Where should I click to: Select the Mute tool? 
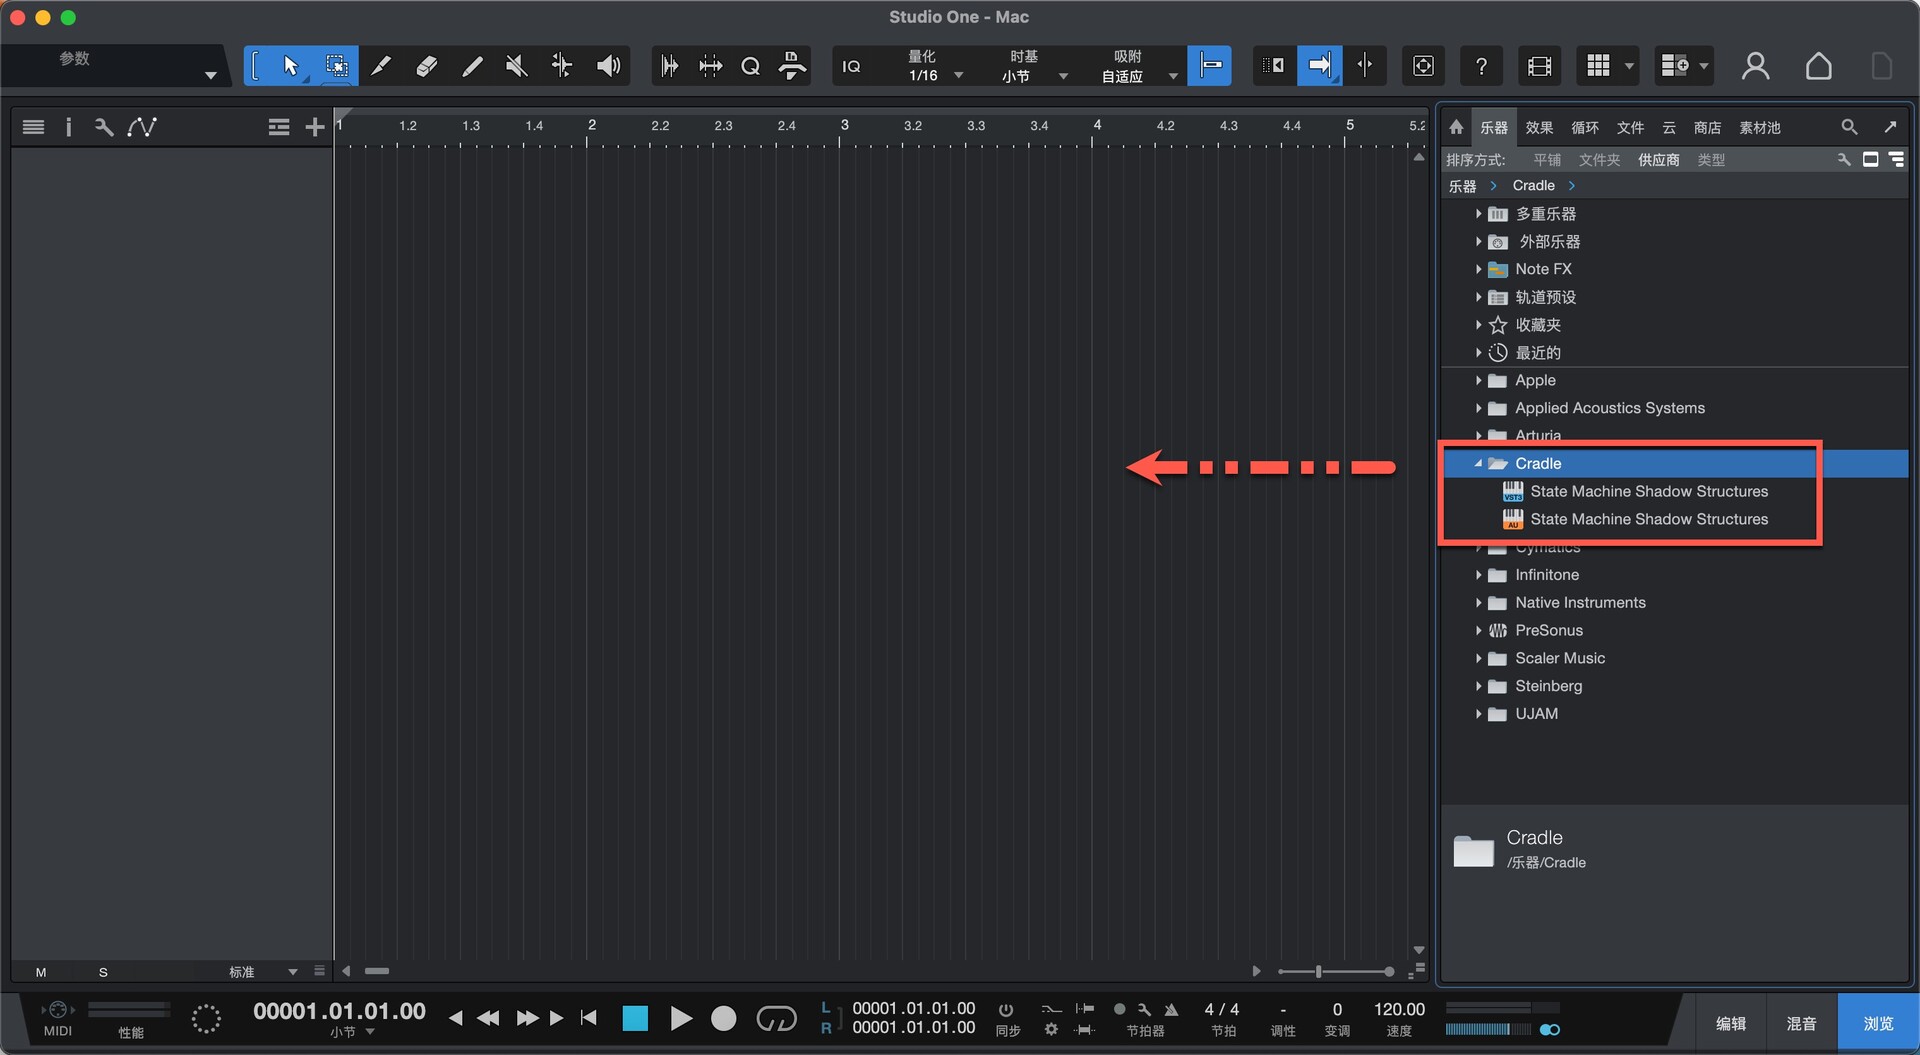516,66
